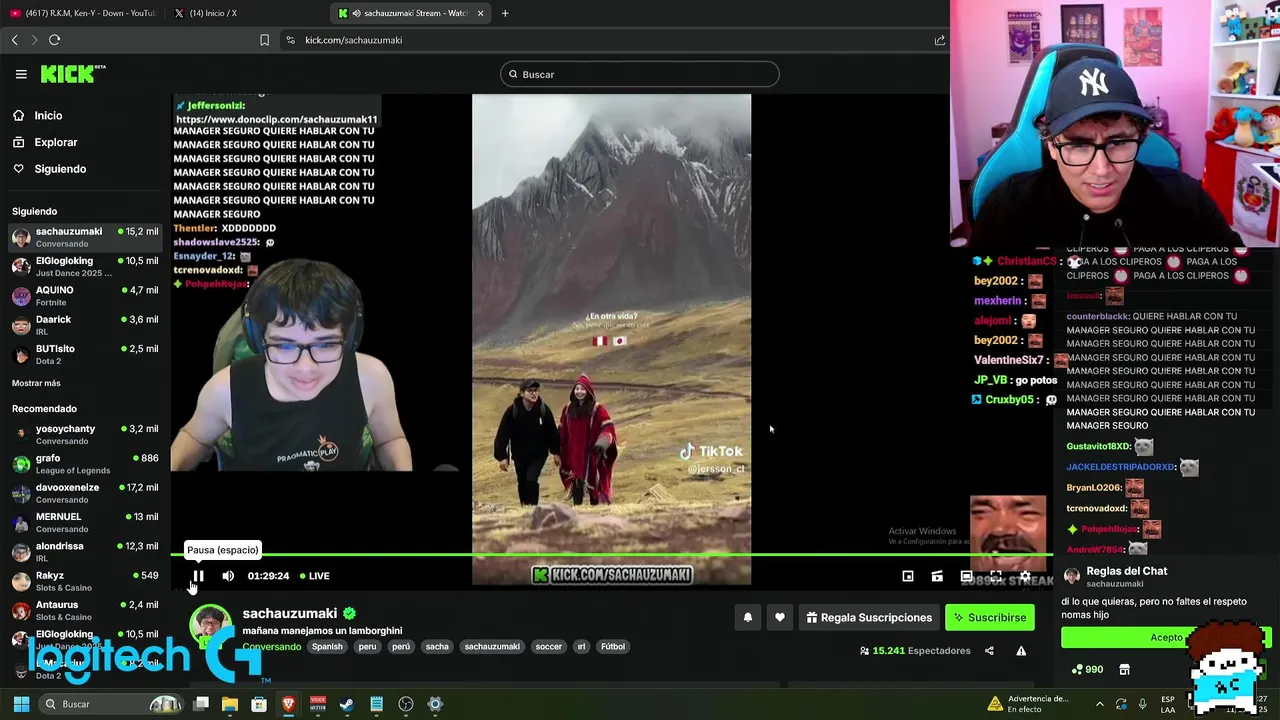This screenshot has height=720, width=1280.
Task: Bookmark this page icon in address bar
Action: click(x=264, y=40)
